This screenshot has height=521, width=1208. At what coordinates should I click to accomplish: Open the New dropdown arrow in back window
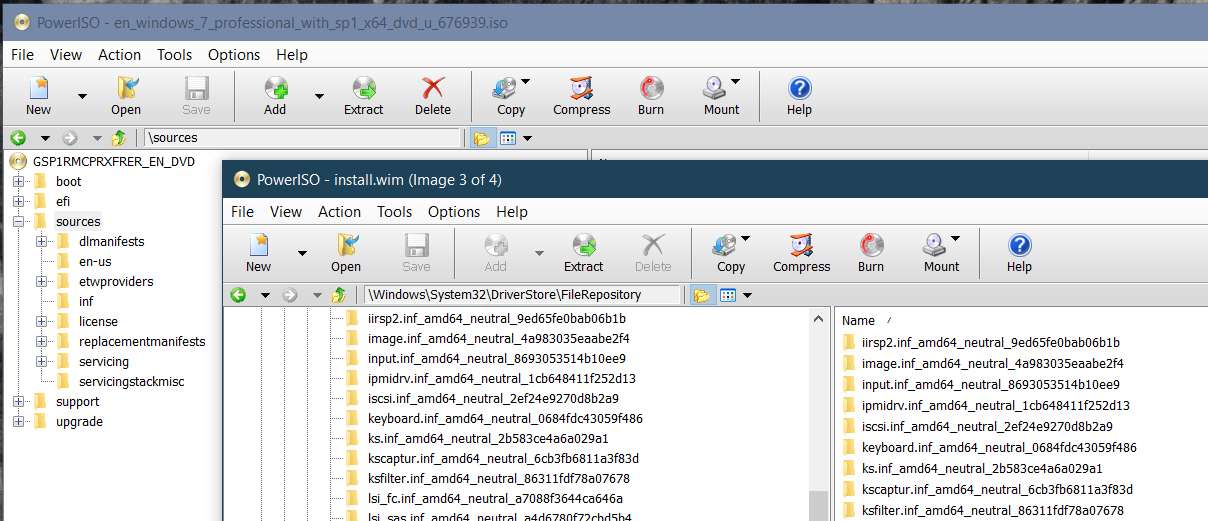tap(82, 96)
